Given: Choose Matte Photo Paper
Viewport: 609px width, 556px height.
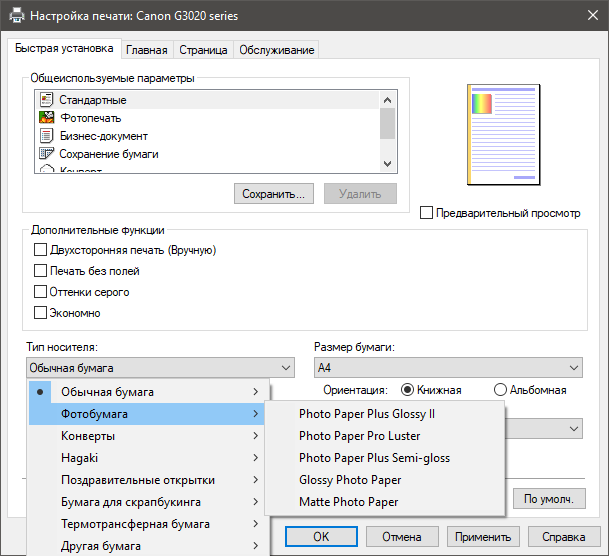Looking at the screenshot, I should (385, 502).
